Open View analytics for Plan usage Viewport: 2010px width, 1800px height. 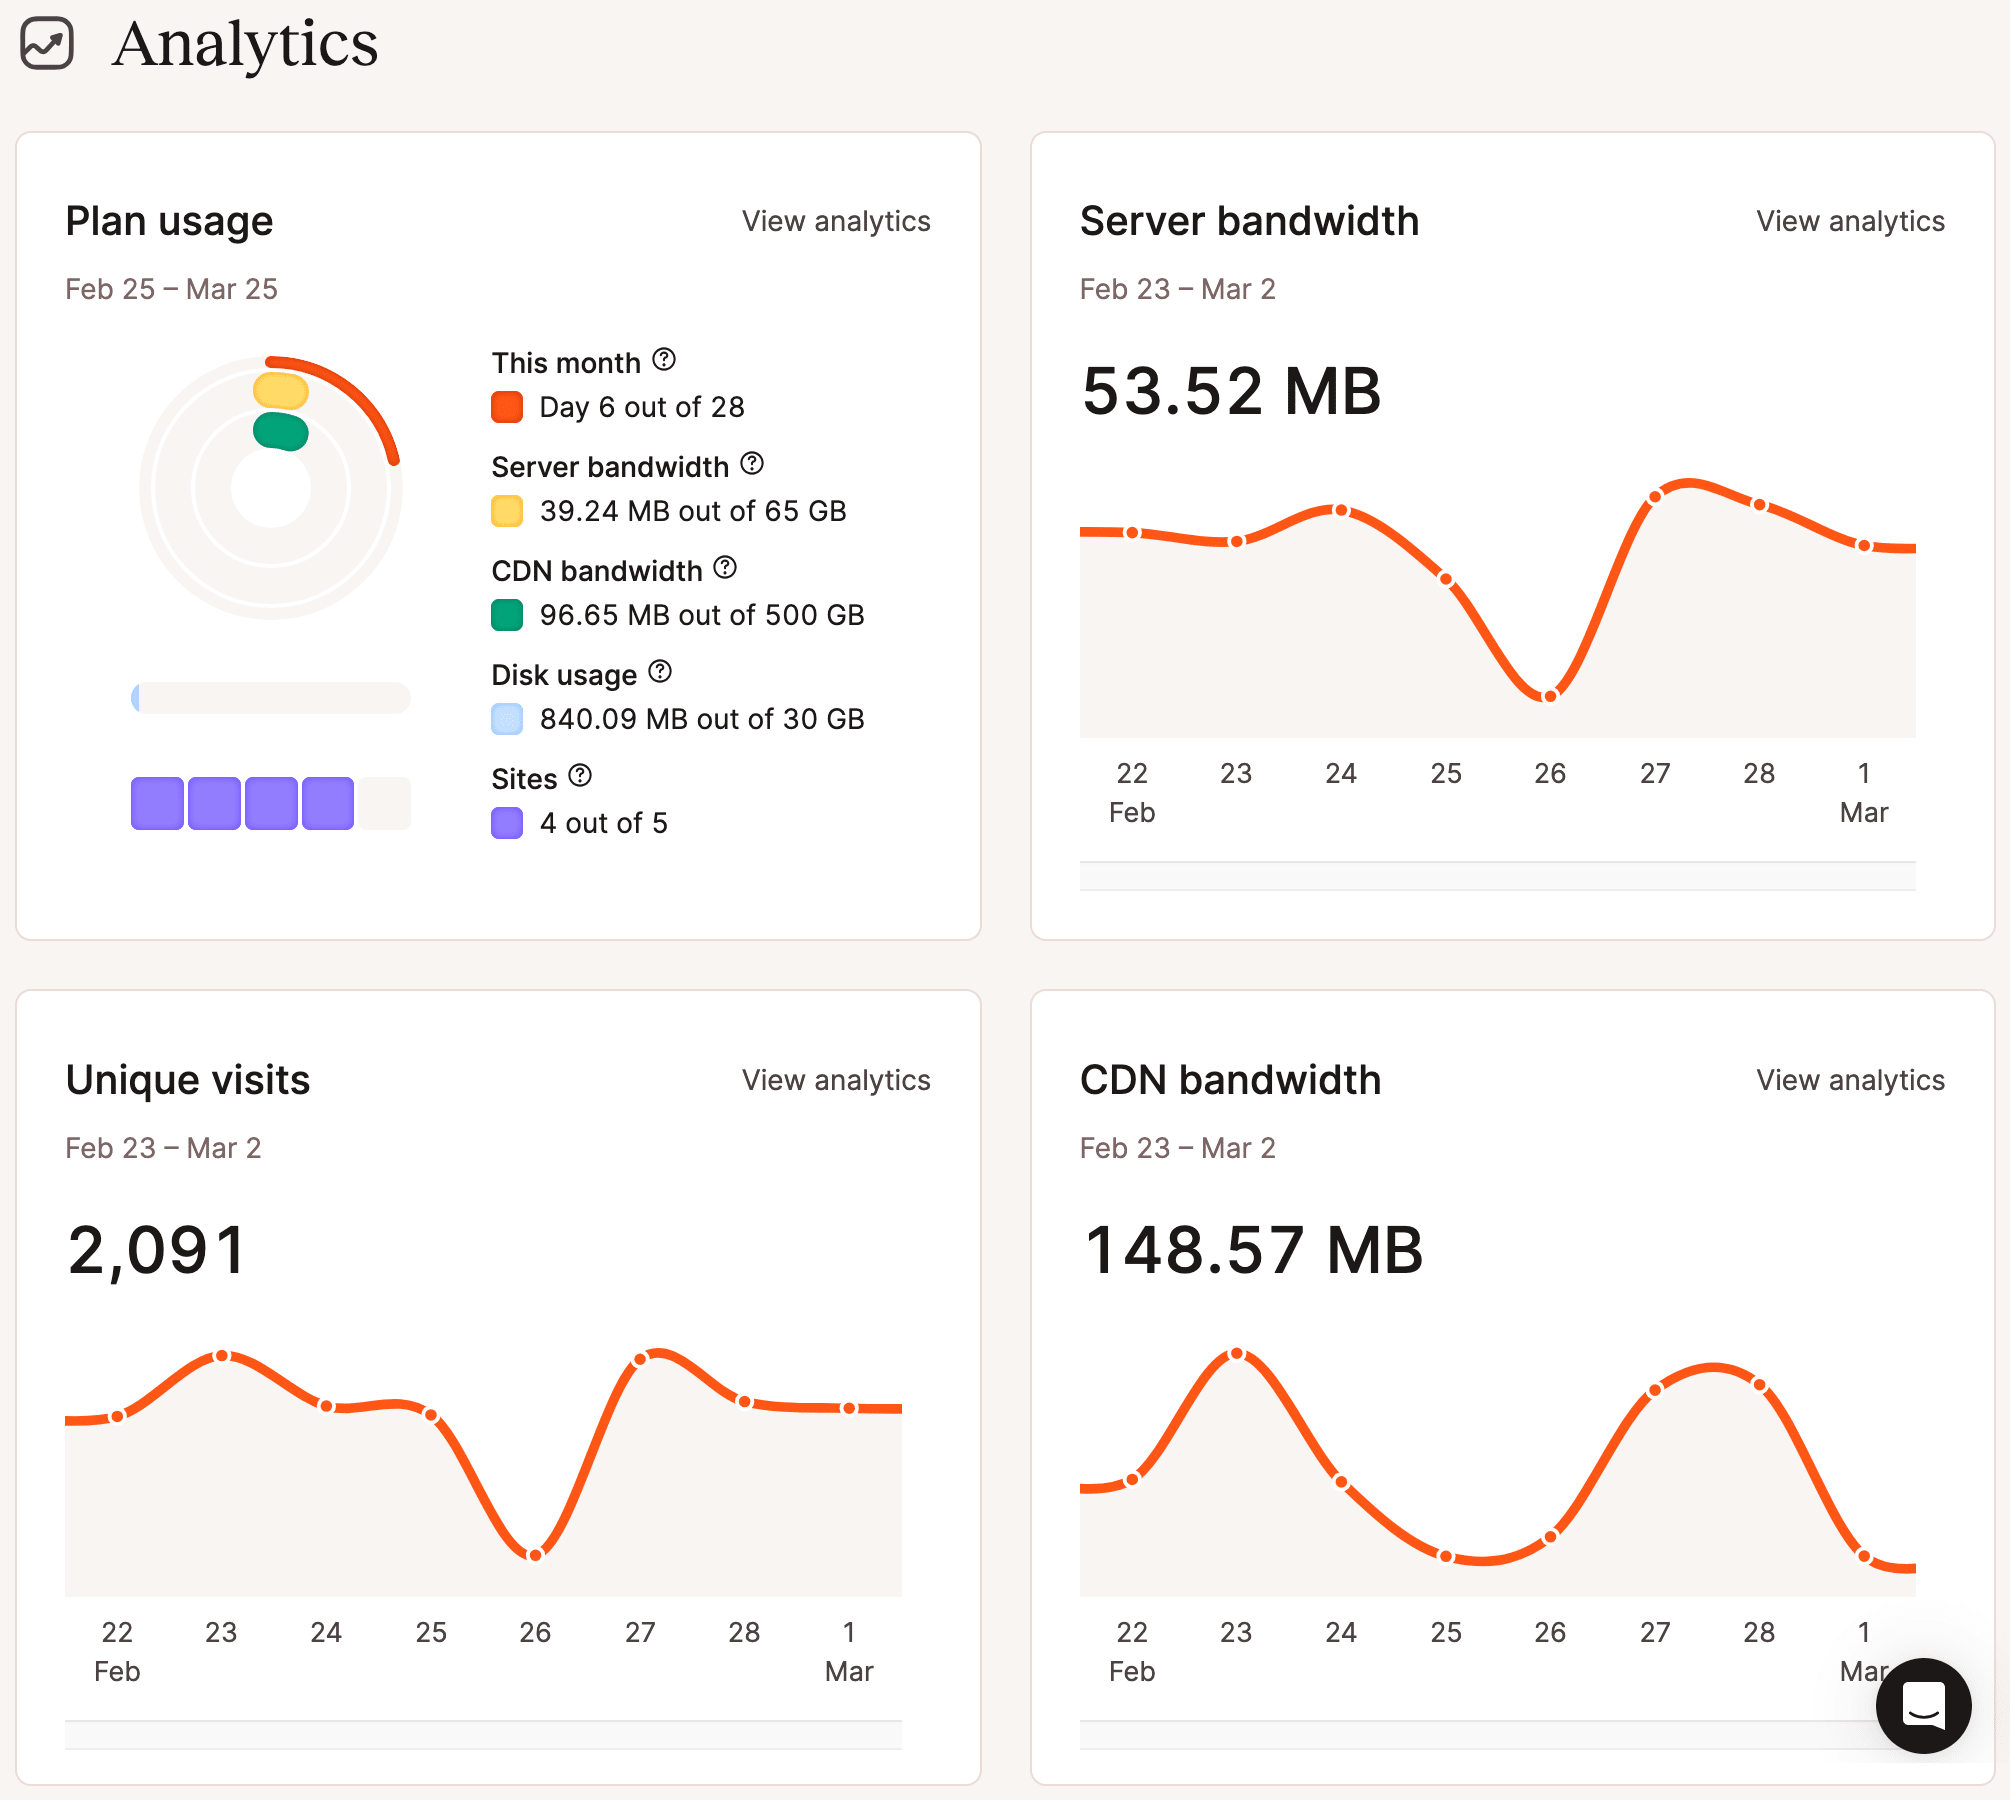836,221
